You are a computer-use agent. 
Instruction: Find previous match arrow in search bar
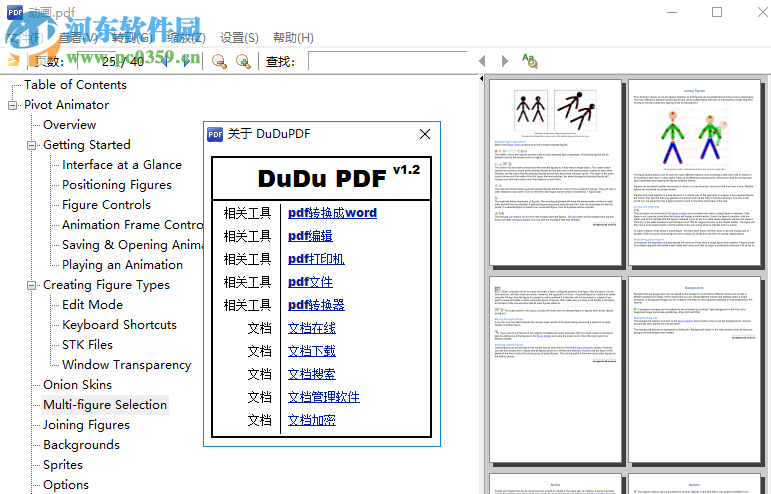[x=482, y=61]
